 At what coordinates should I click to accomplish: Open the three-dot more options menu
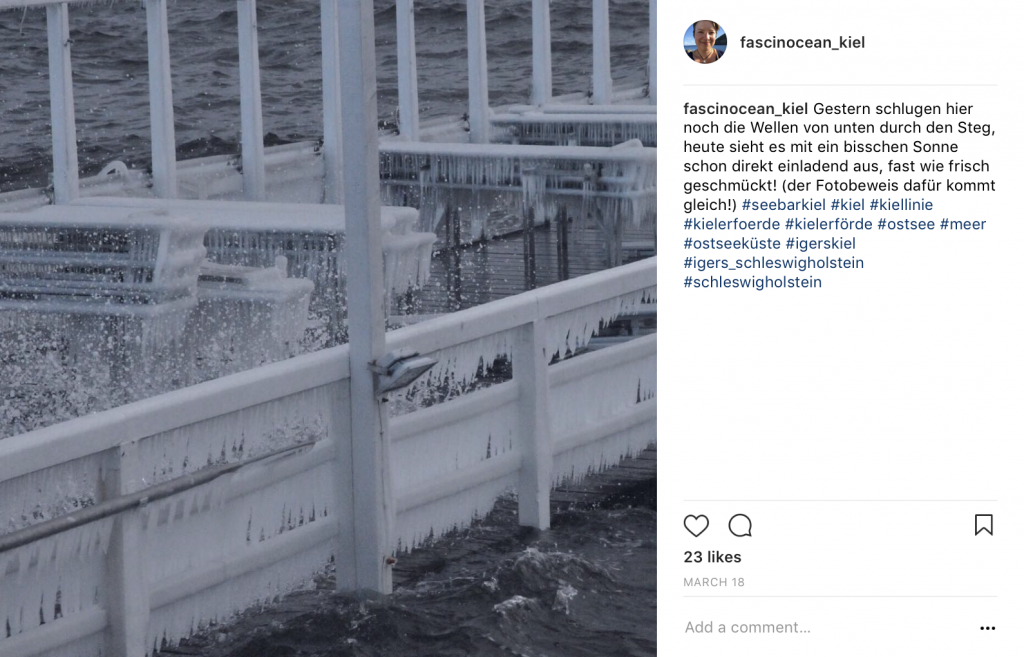987,628
